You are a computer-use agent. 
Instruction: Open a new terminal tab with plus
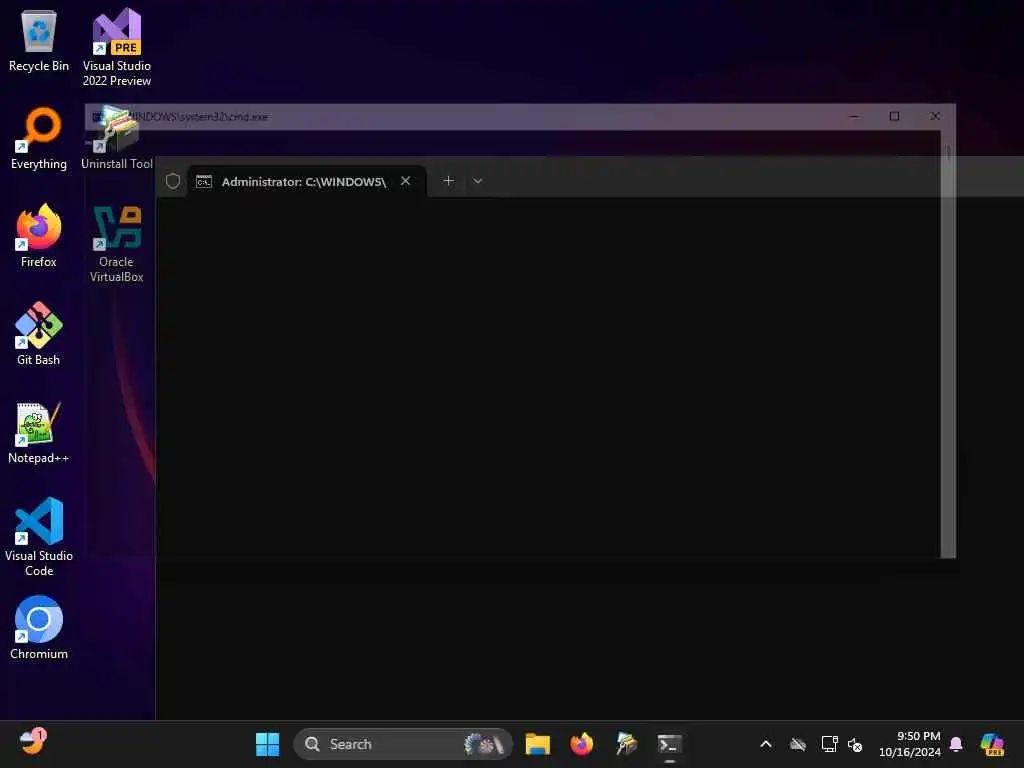449,181
